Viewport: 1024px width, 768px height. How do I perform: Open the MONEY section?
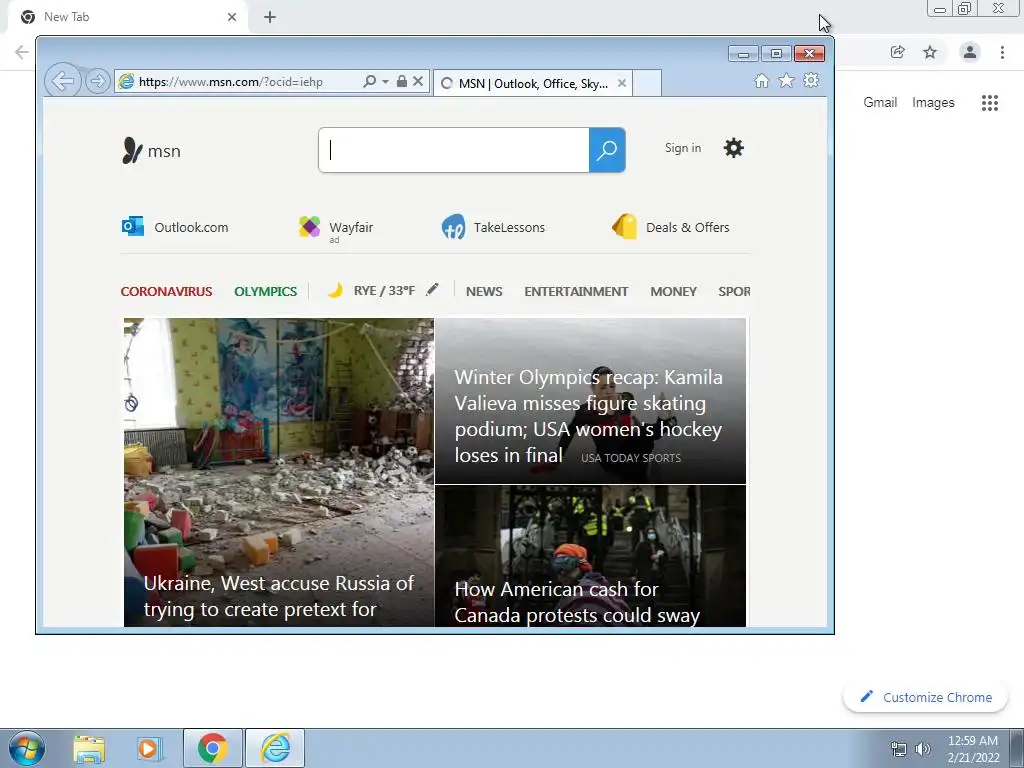point(673,291)
